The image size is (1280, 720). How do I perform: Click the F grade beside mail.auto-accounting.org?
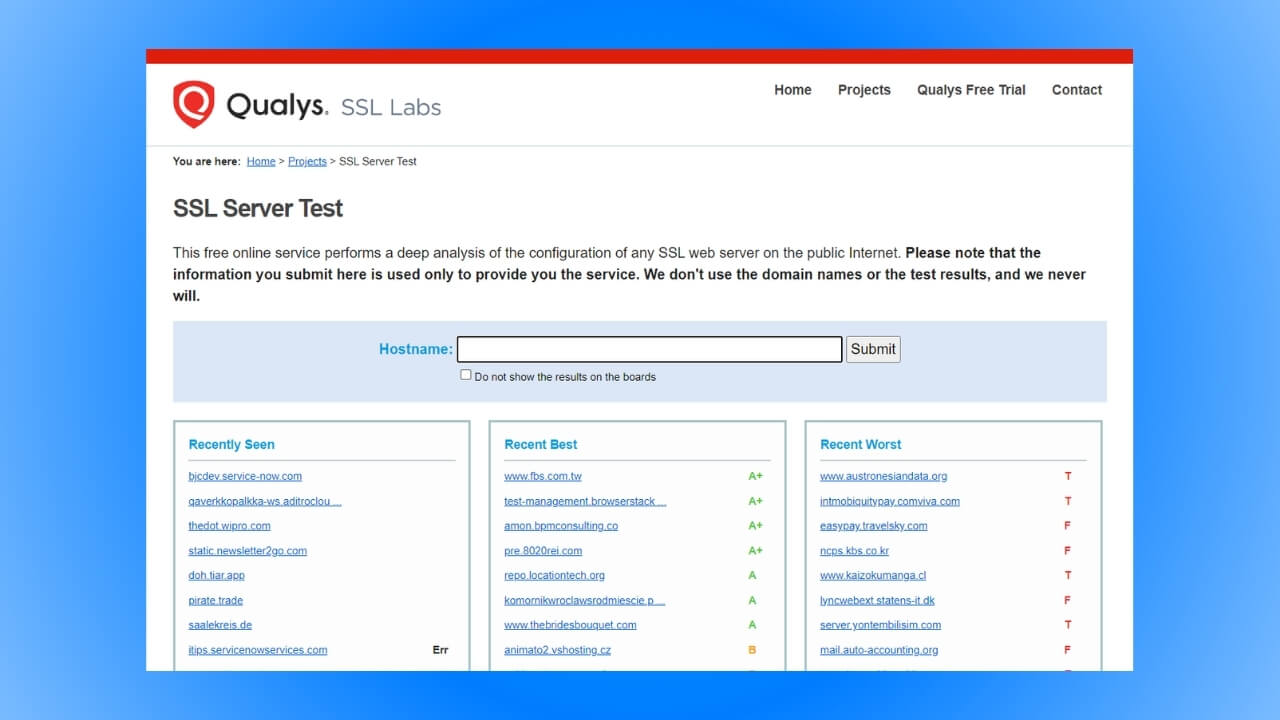pyautogui.click(x=1068, y=650)
